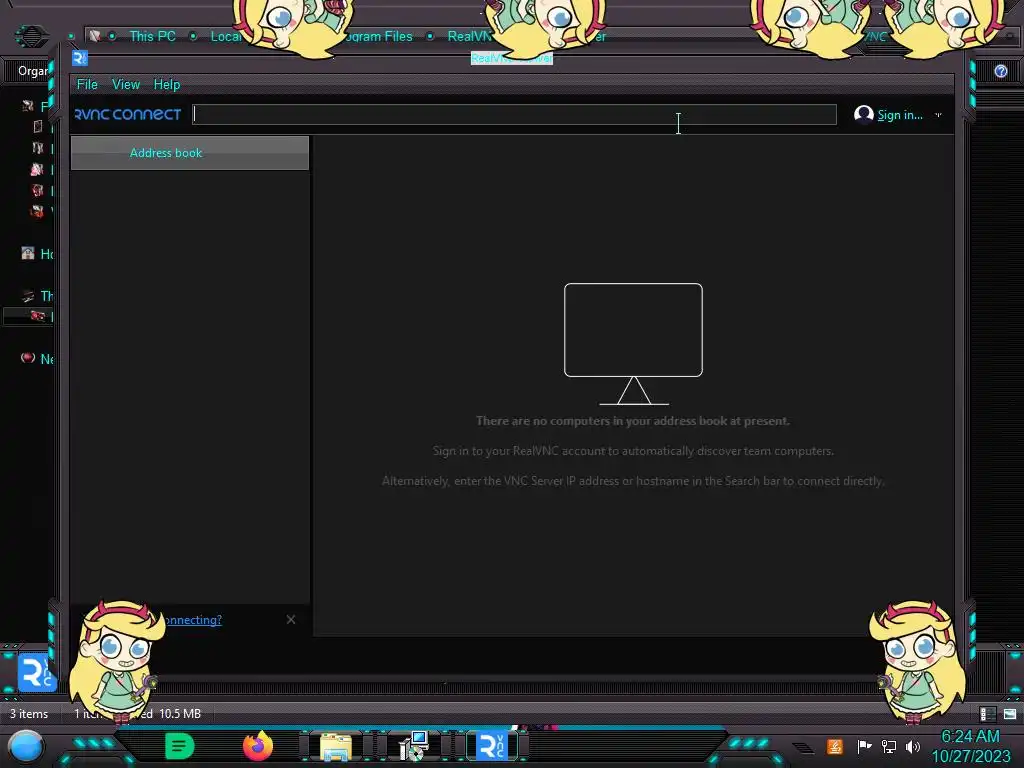
Task: Dismiss the connecting help banner with X
Action: [x=291, y=619]
